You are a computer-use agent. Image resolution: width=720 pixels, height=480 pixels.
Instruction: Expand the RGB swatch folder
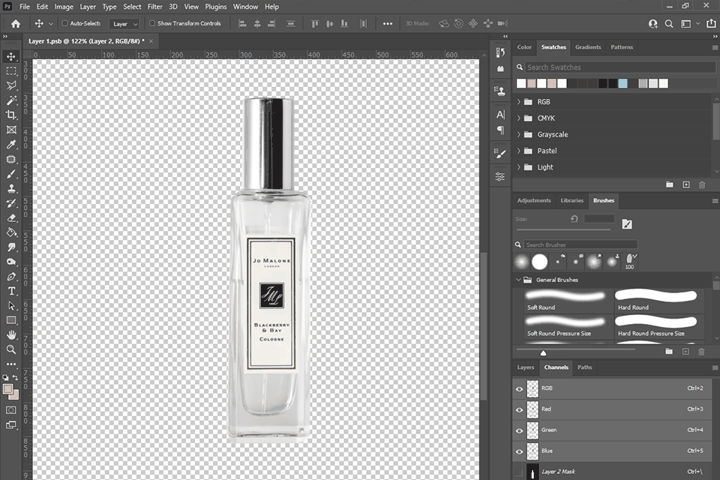click(x=519, y=102)
